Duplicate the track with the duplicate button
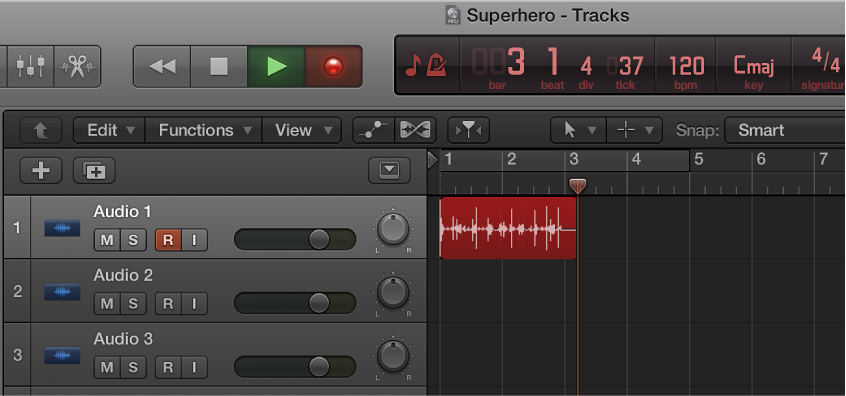 click(94, 171)
